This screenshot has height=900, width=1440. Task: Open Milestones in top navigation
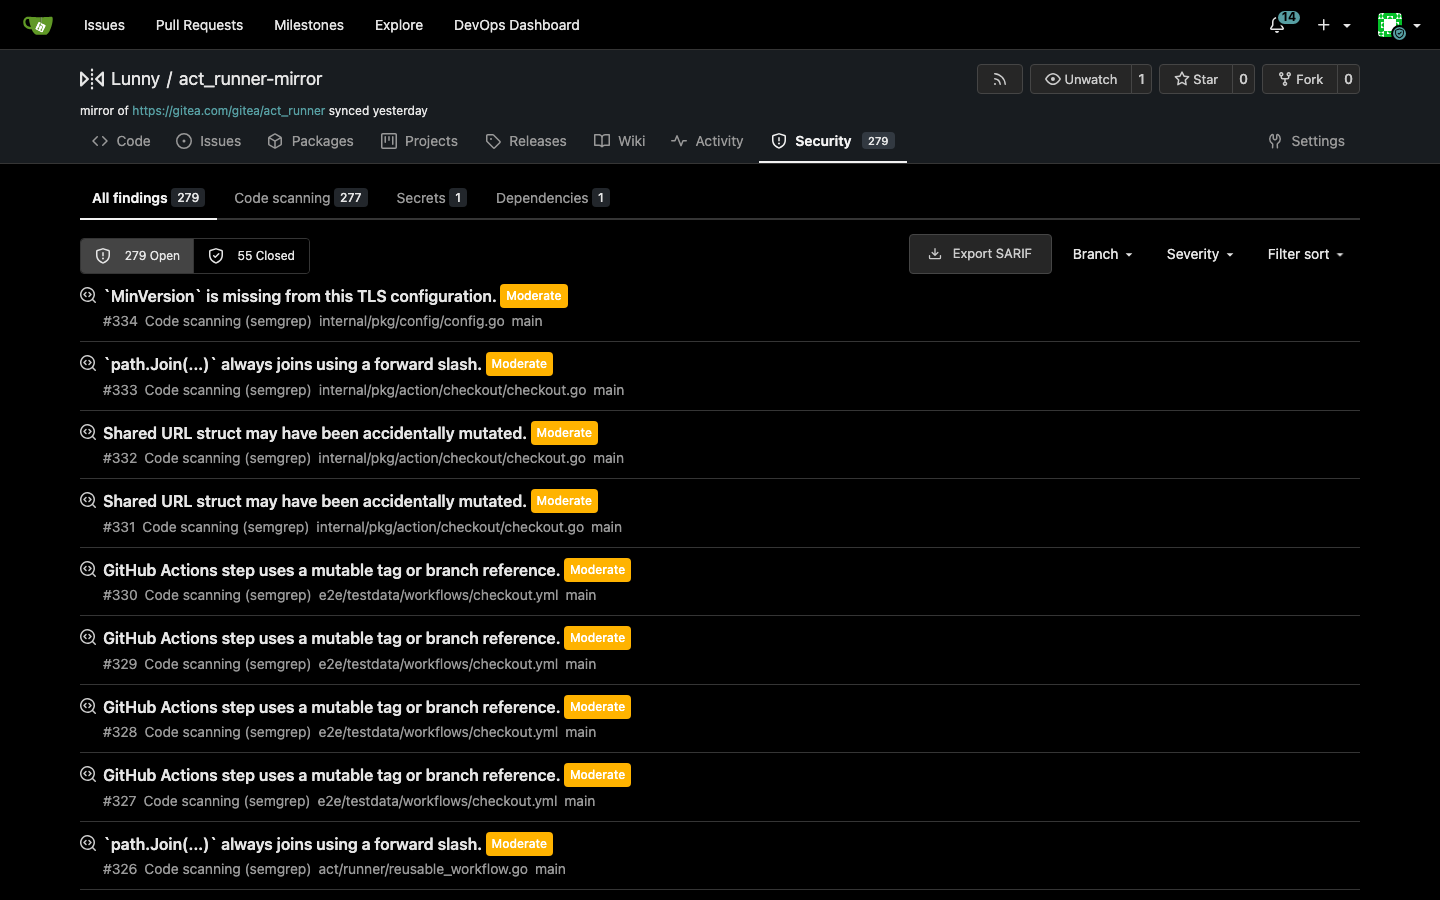pyautogui.click(x=309, y=25)
